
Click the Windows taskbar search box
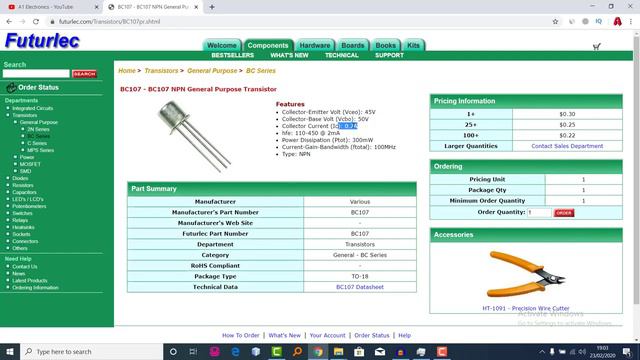(92, 351)
